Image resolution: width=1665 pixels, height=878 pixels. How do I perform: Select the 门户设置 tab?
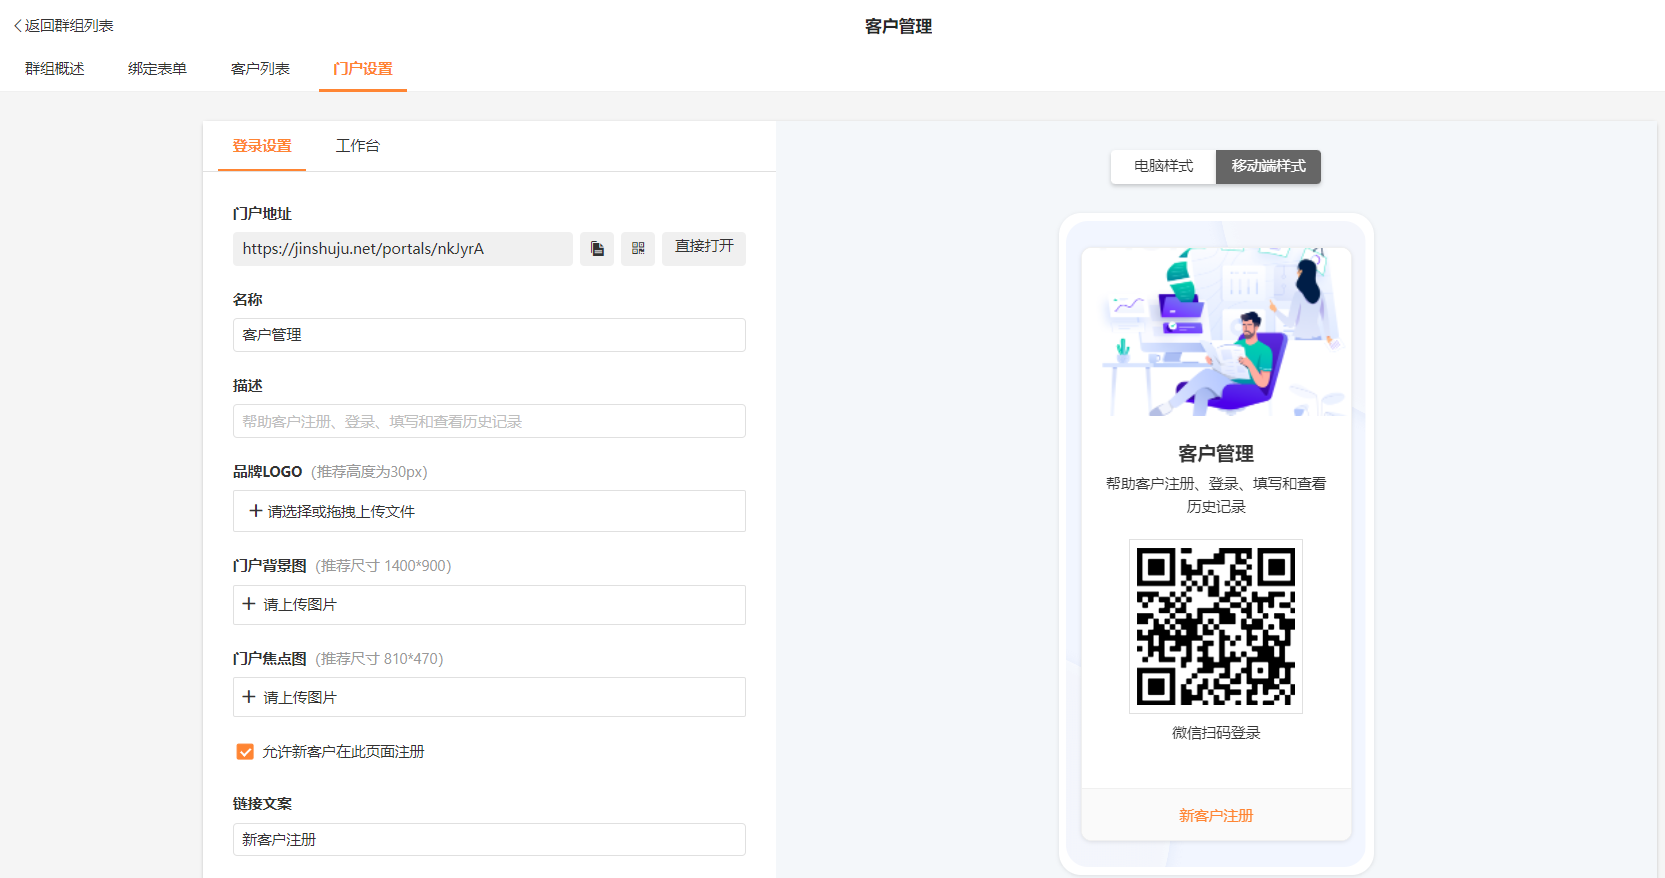363,69
